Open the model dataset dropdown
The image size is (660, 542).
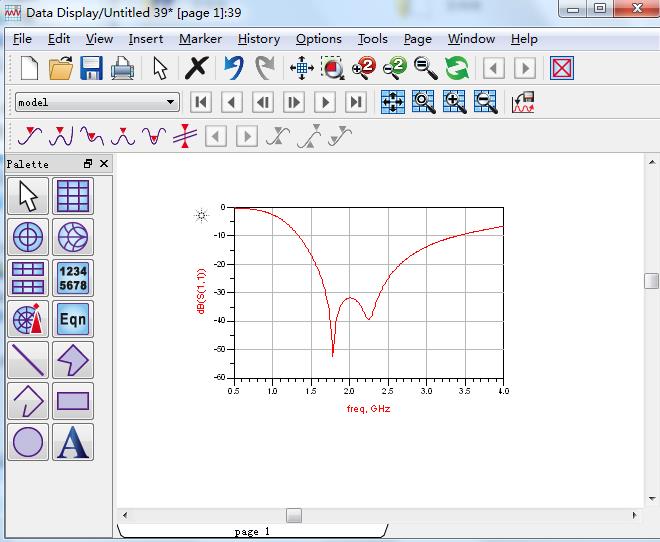(97, 102)
